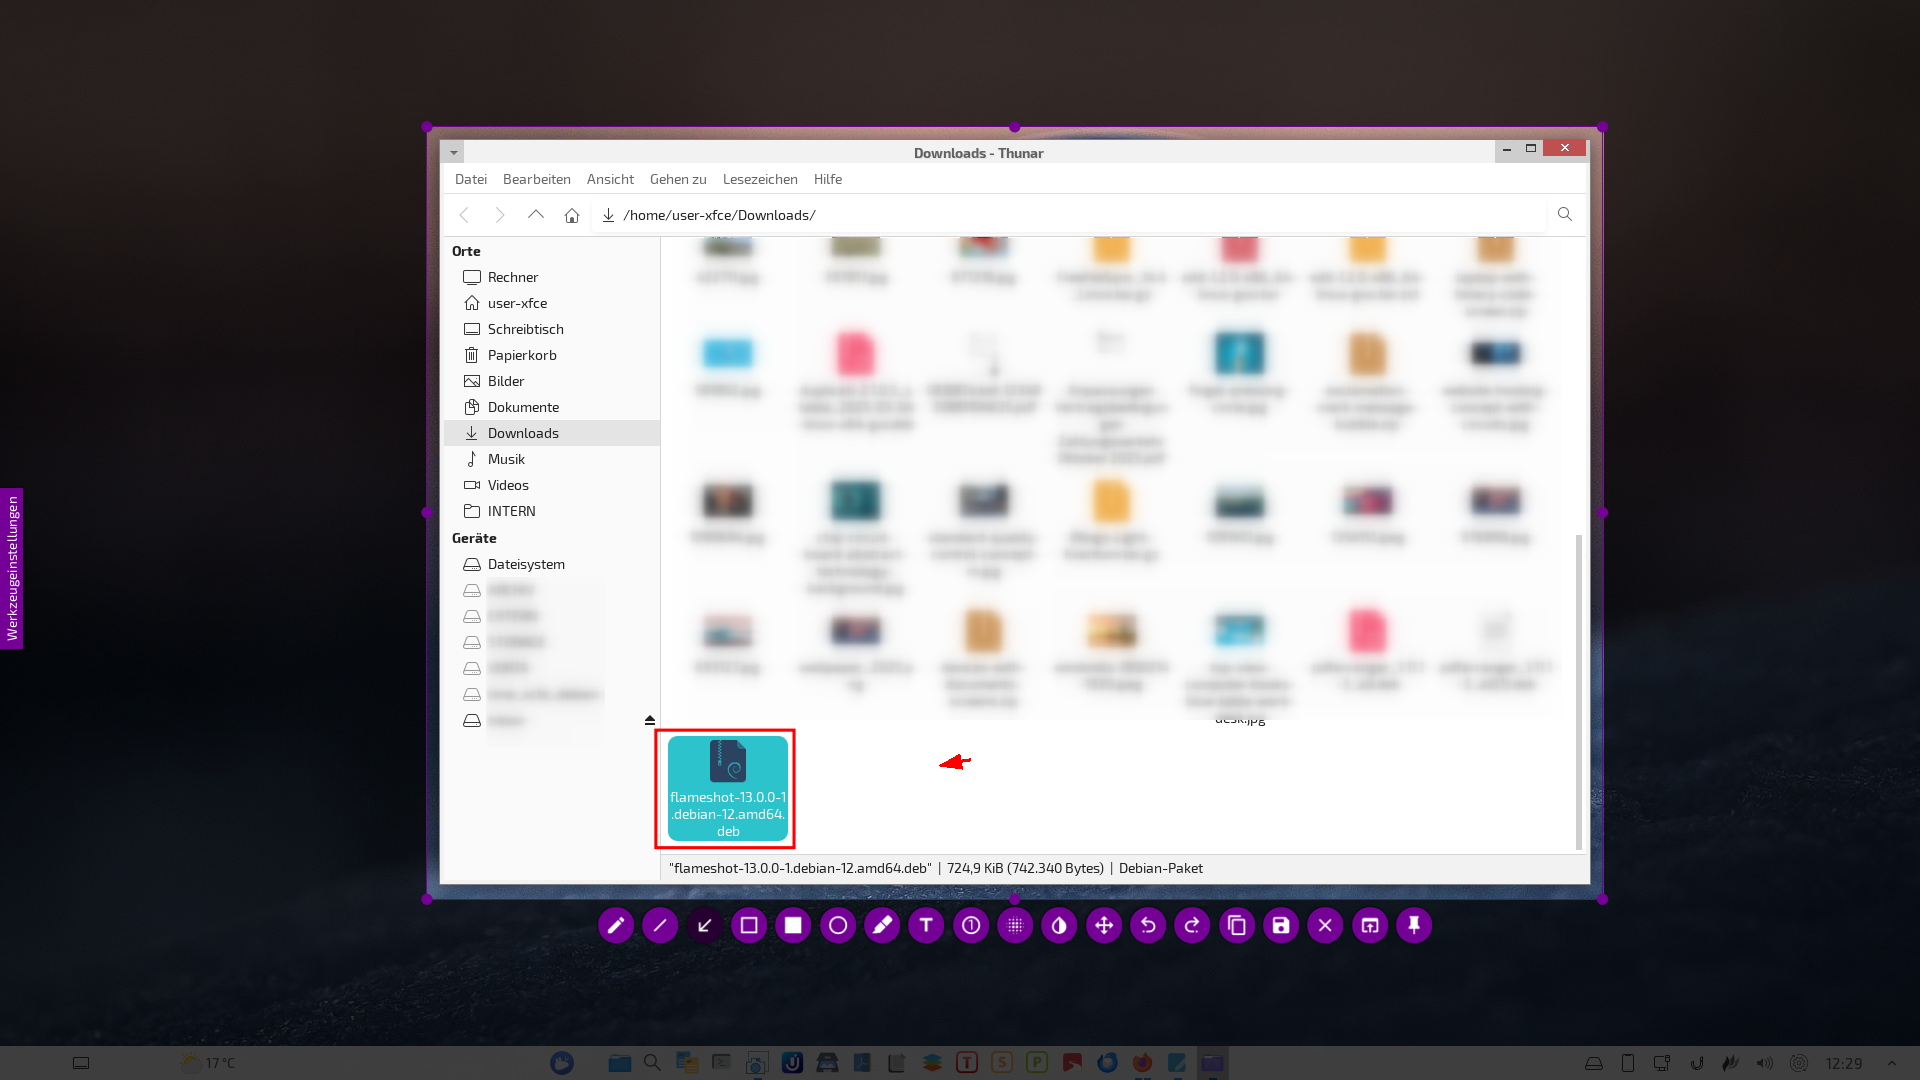Image resolution: width=1920 pixels, height=1080 pixels.
Task: Go to the home folder
Action: click(x=572, y=215)
